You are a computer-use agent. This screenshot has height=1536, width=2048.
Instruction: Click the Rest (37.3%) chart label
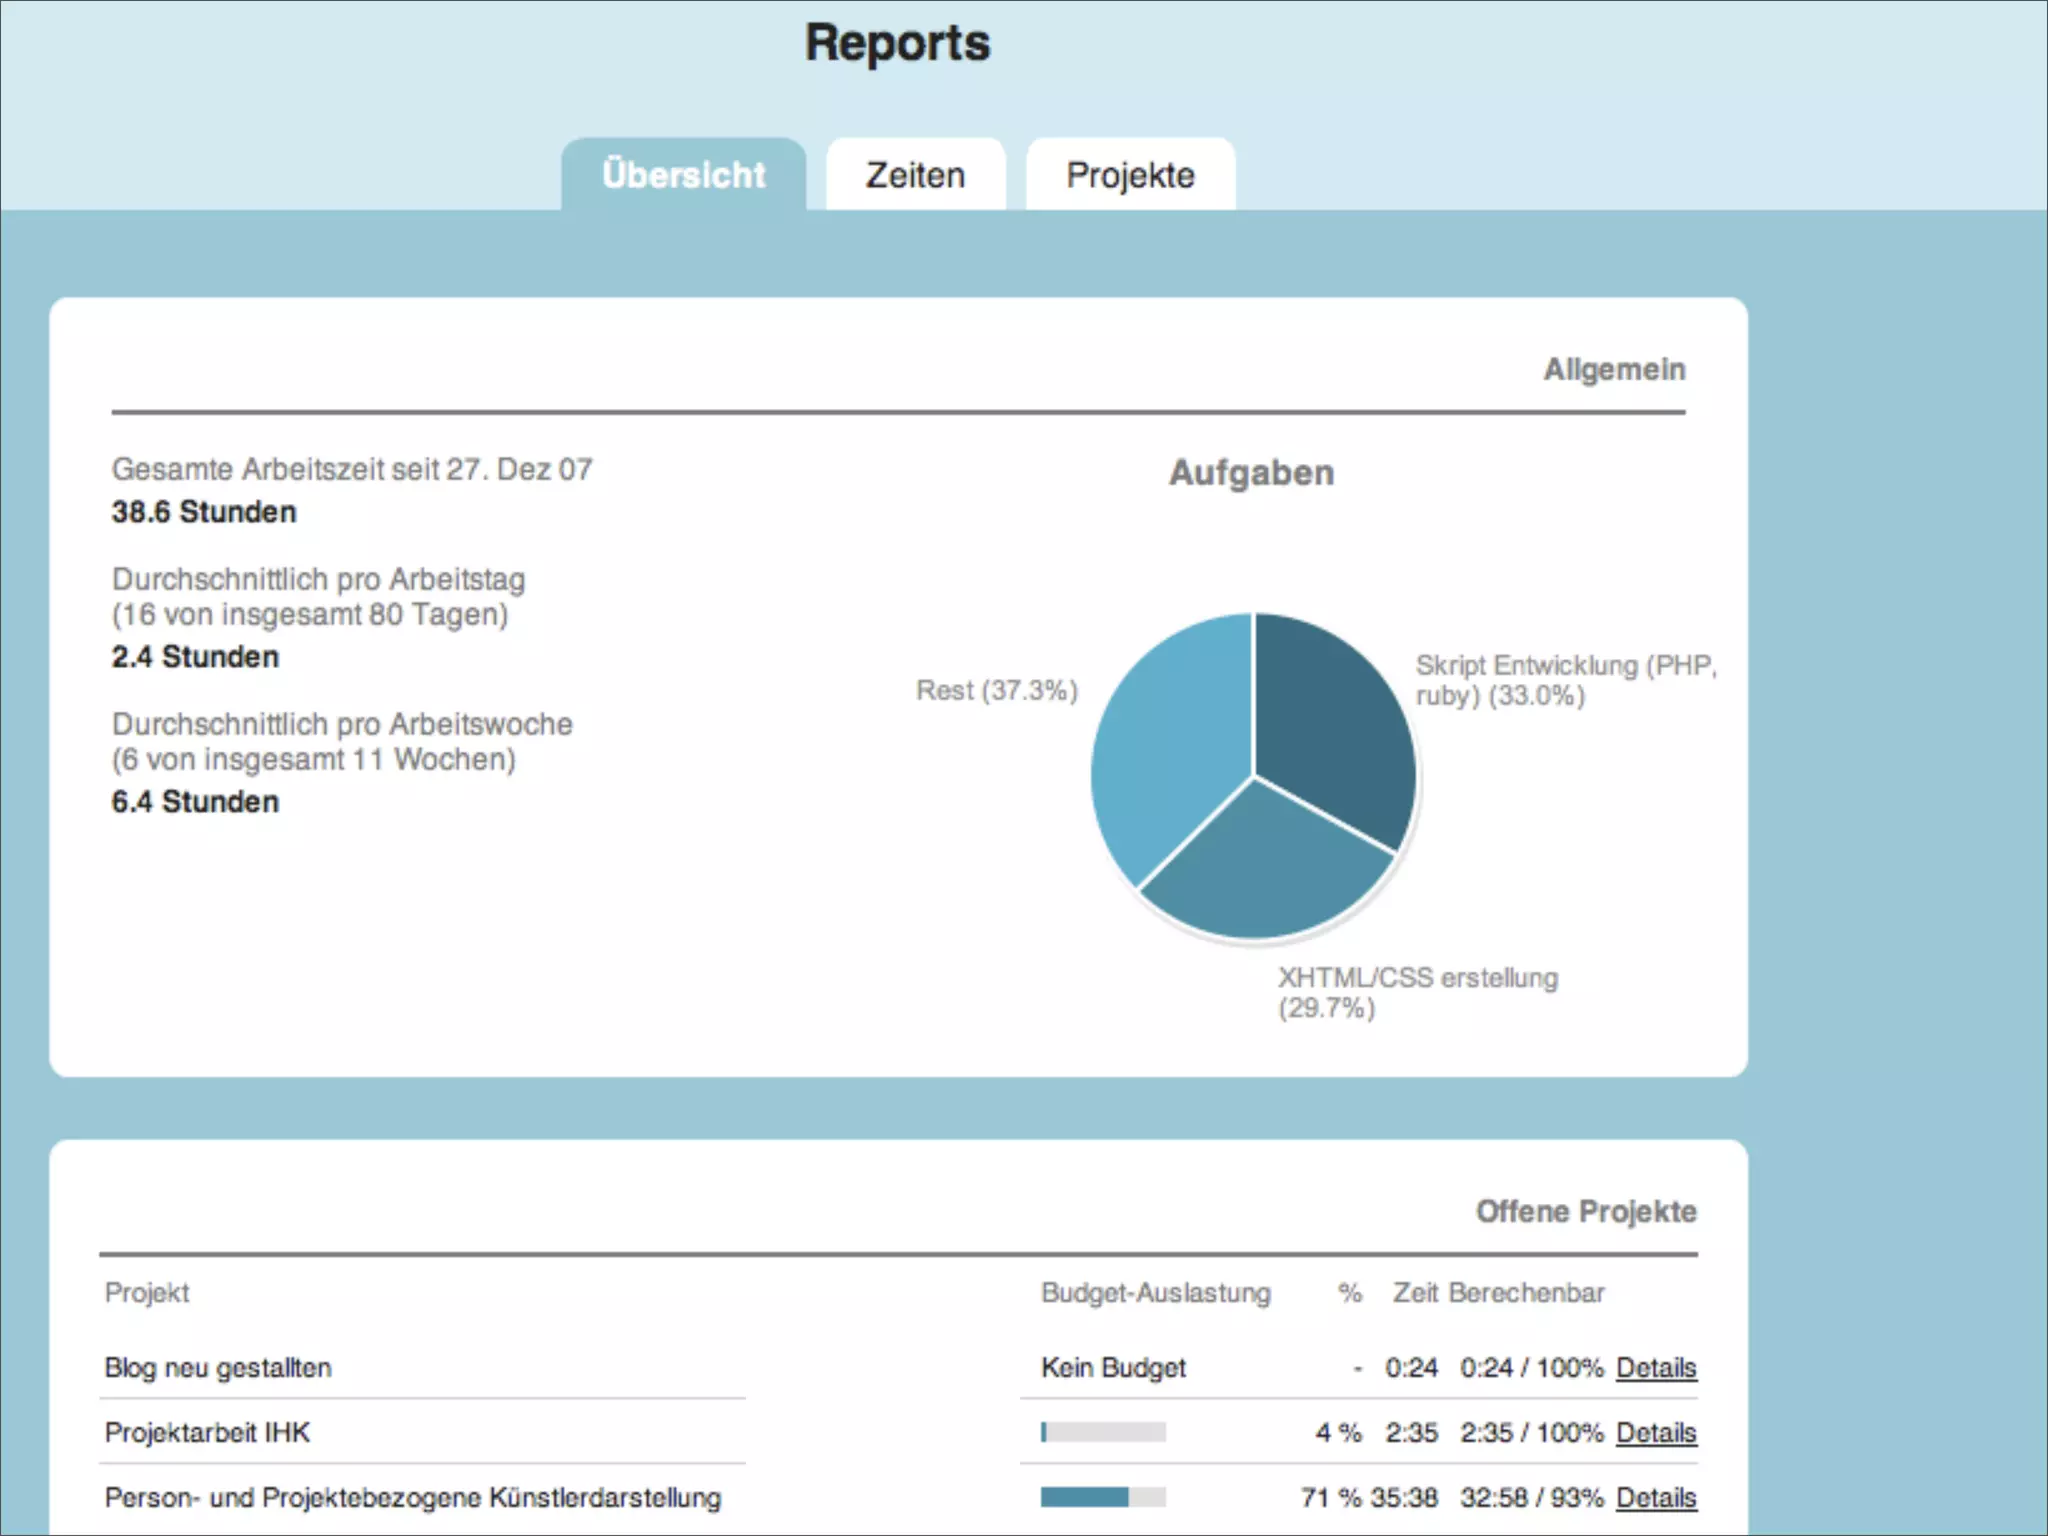pyautogui.click(x=996, y=690)
